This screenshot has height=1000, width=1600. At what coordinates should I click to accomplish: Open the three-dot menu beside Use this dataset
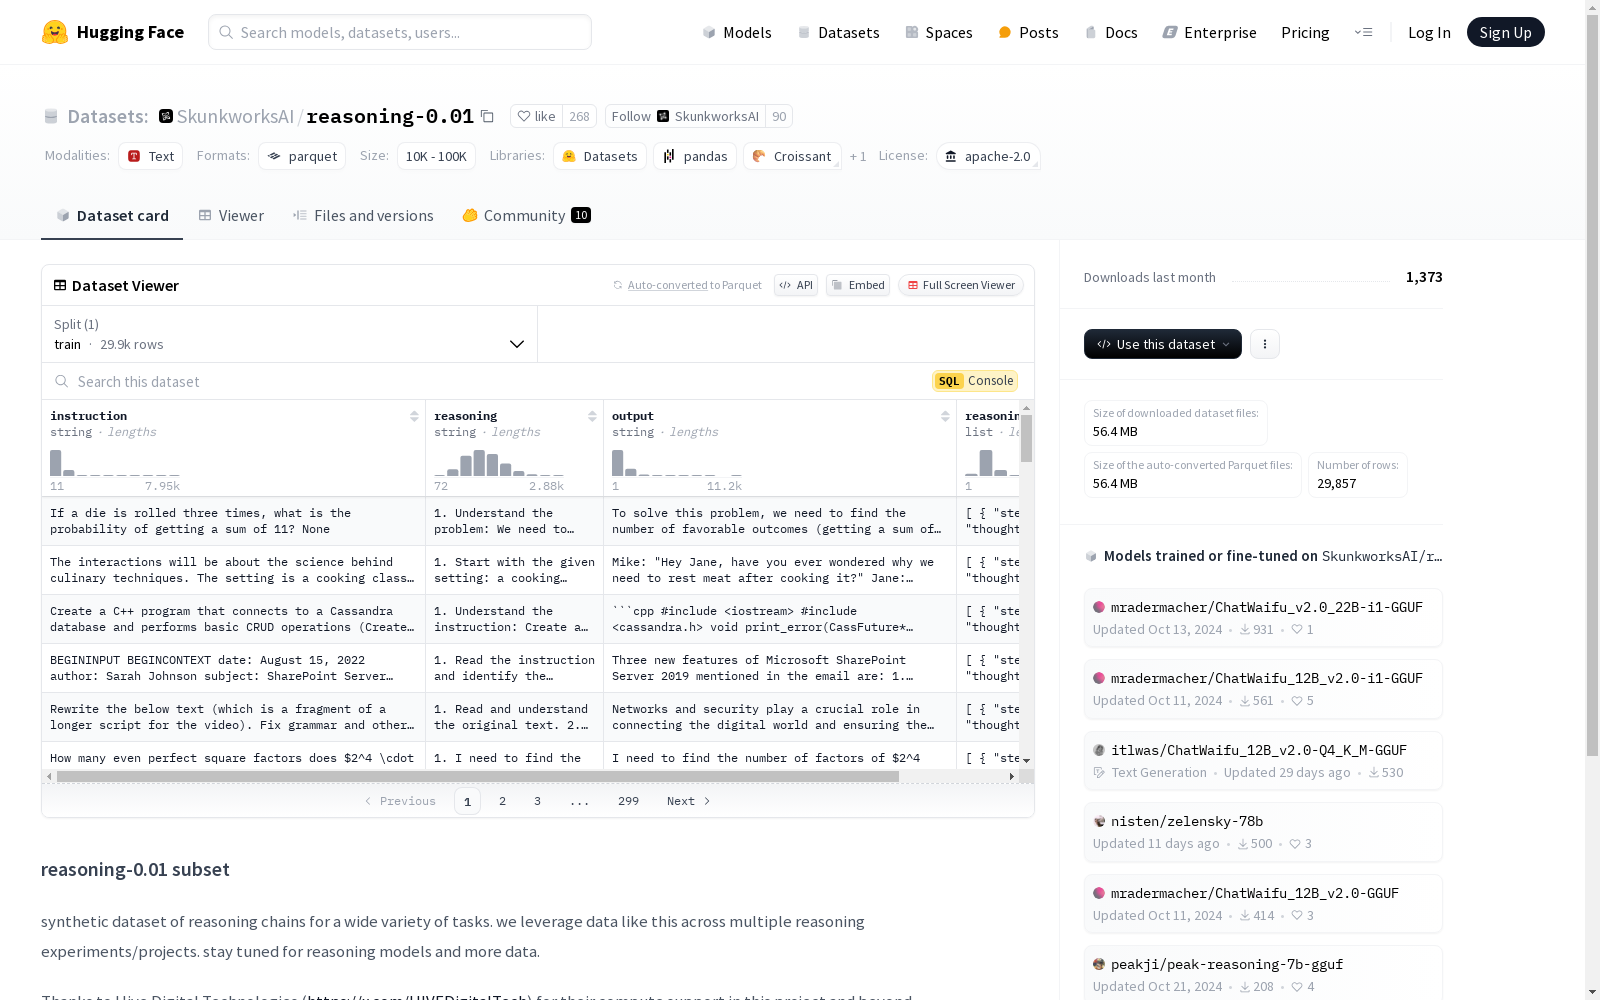[1265, 344]
